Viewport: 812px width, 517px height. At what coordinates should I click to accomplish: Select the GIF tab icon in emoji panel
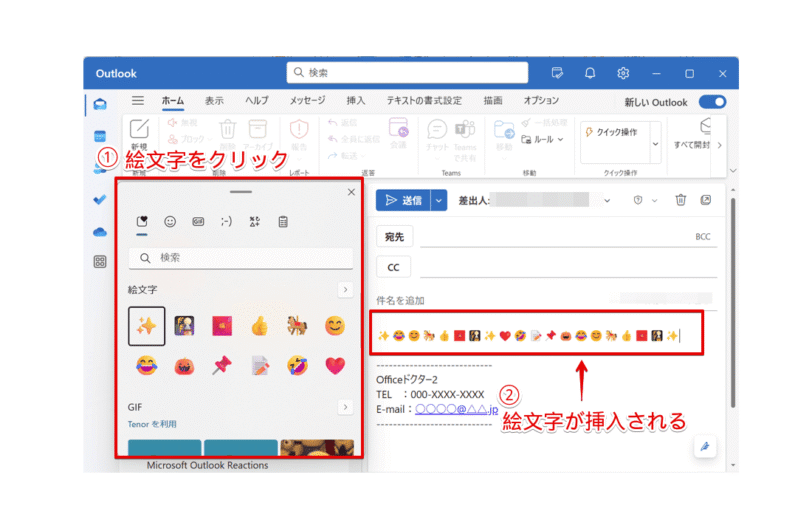(198, 222)
